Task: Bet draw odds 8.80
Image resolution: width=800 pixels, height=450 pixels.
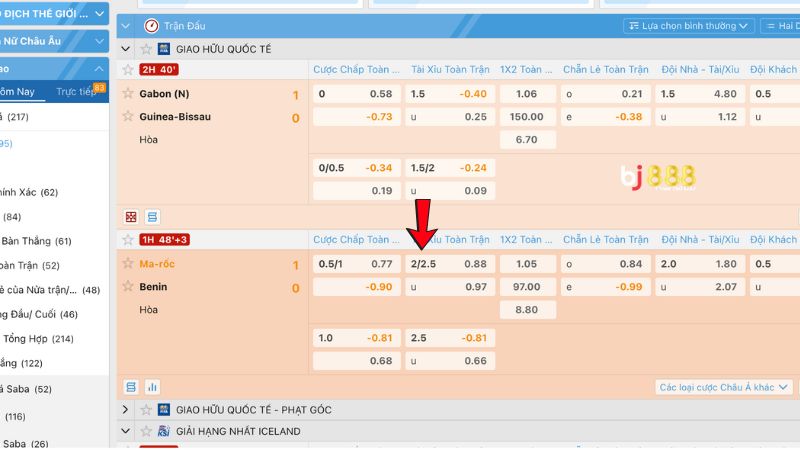Action: [528, 310]
